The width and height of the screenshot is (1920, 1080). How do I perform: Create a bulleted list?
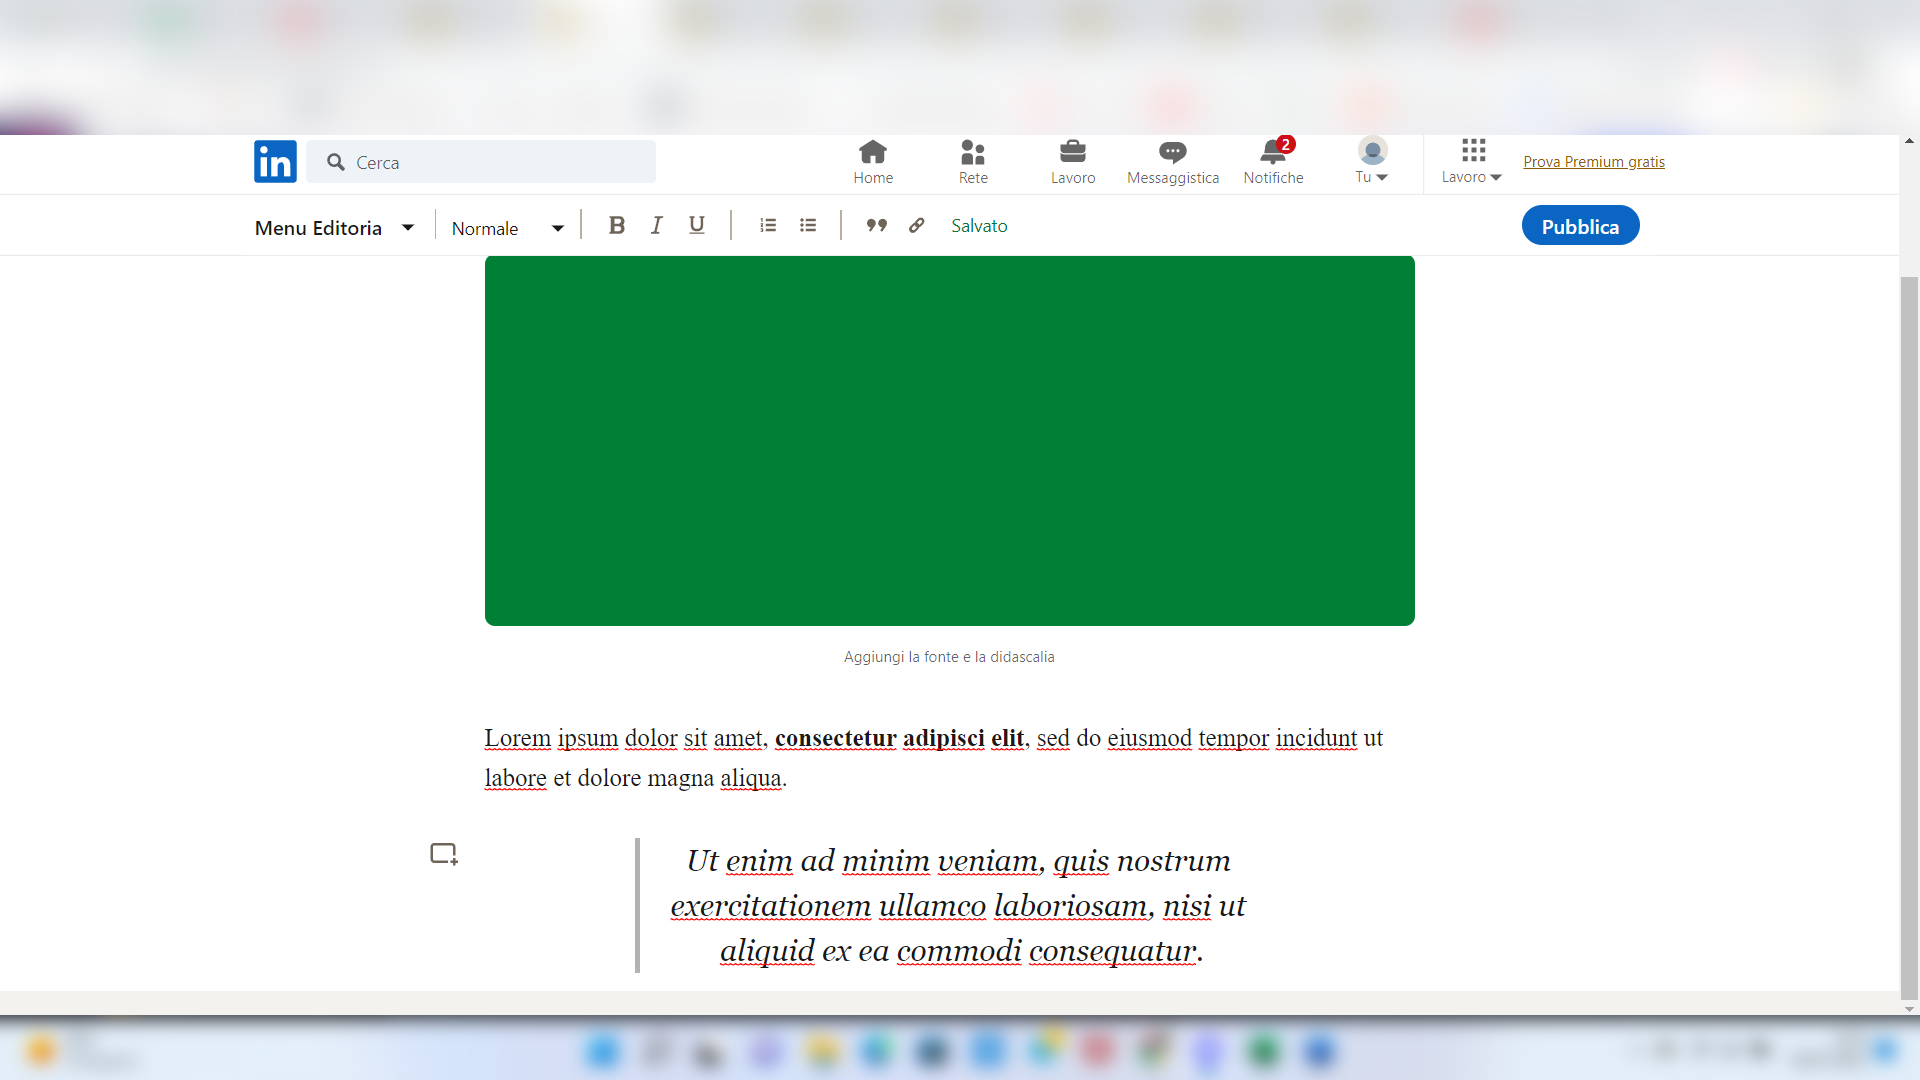[x=808, y=225]
